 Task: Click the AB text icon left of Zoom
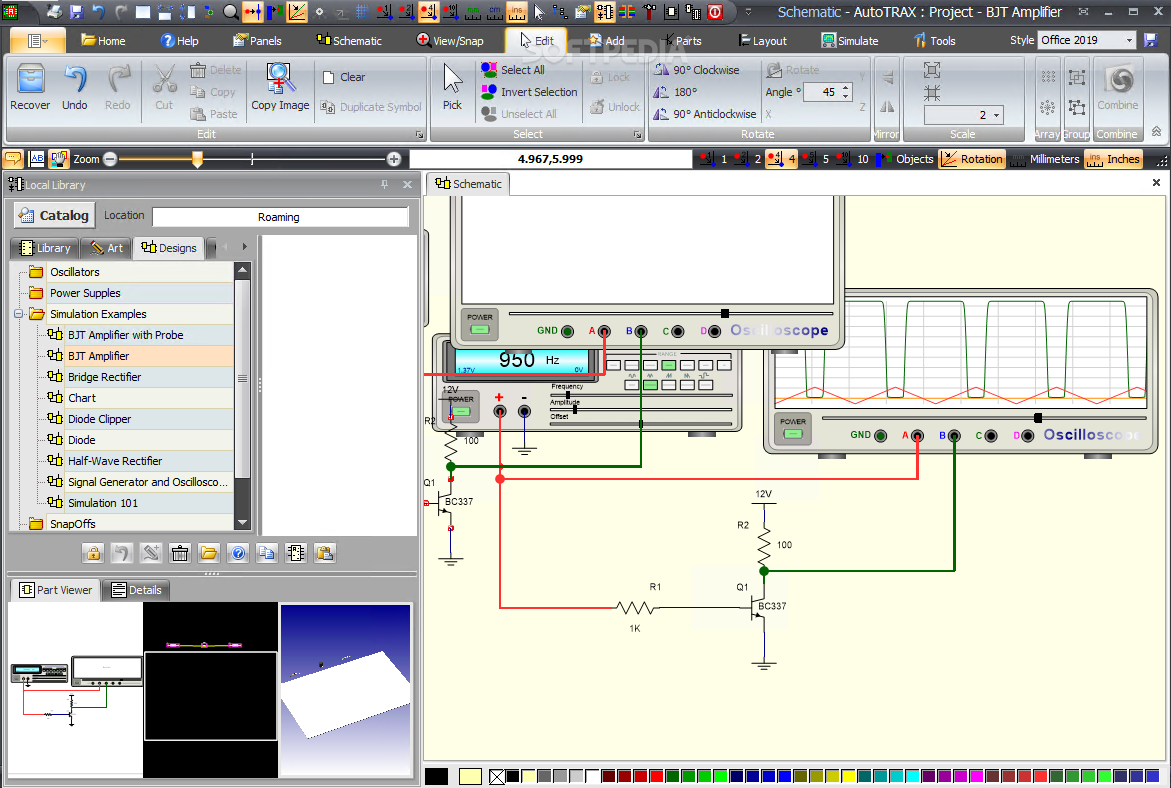point(37,158)
